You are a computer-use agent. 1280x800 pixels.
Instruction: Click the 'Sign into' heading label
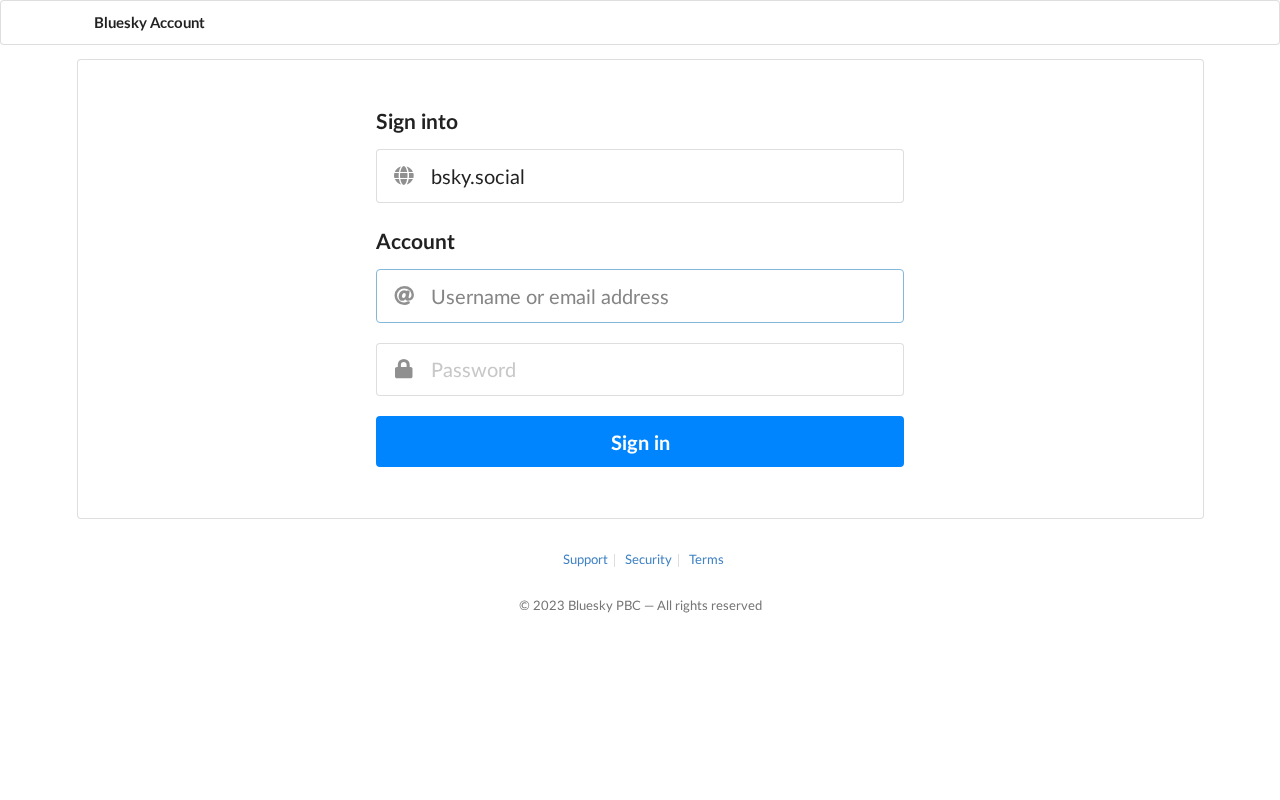[417, 122]
